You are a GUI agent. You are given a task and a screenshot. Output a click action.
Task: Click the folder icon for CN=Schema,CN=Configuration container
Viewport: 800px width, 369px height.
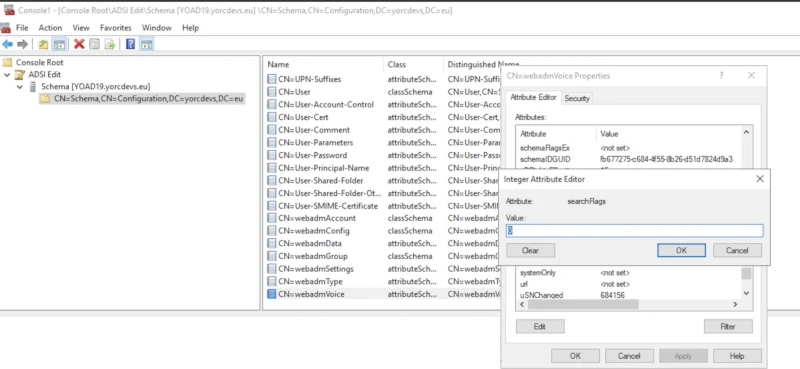(45, 99)
